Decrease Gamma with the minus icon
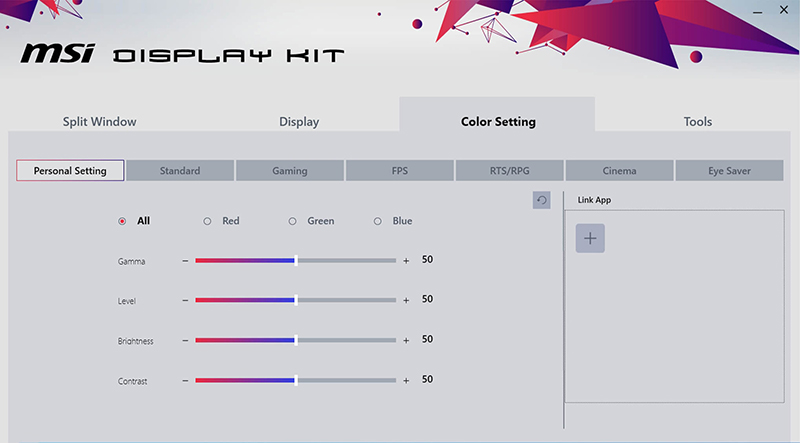The height and width of the screenshot is (443, 800). pos(185,261)
